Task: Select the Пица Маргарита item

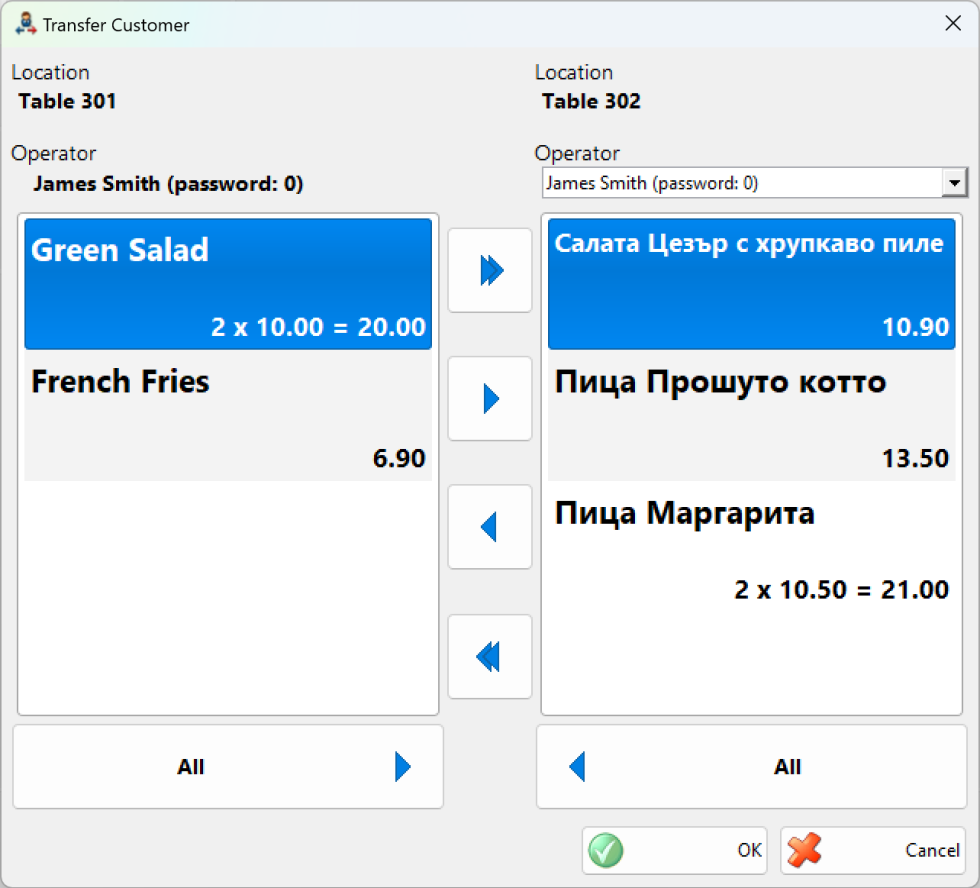Action: [x=751, y=546]
